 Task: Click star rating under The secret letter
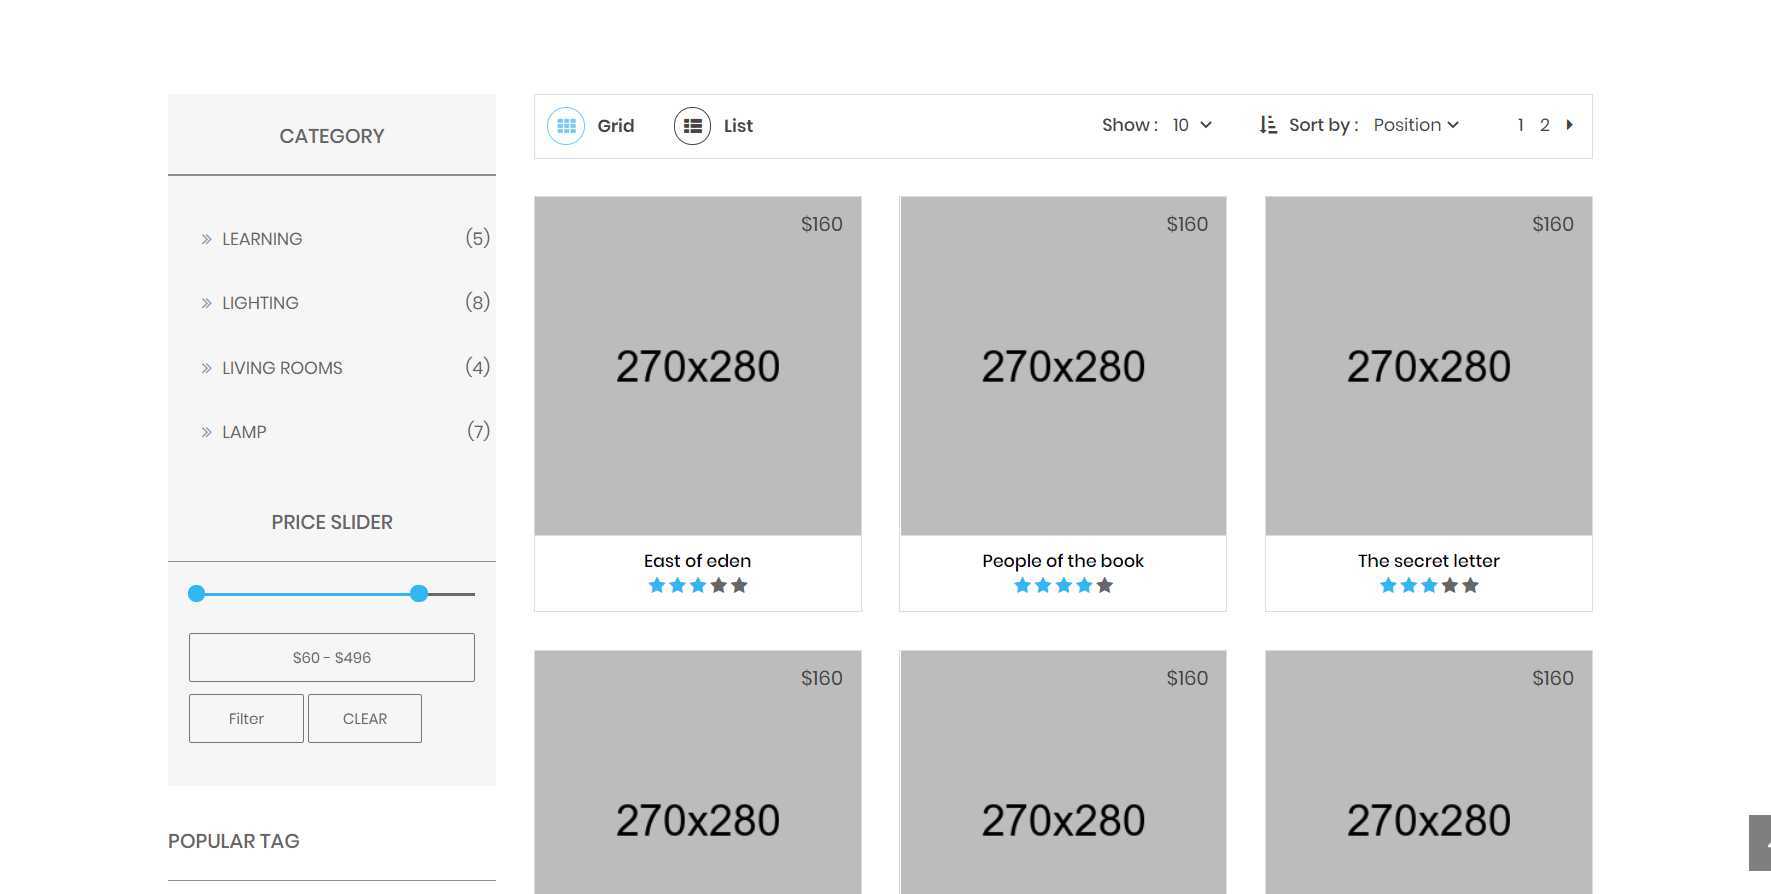click(1429, 585)
